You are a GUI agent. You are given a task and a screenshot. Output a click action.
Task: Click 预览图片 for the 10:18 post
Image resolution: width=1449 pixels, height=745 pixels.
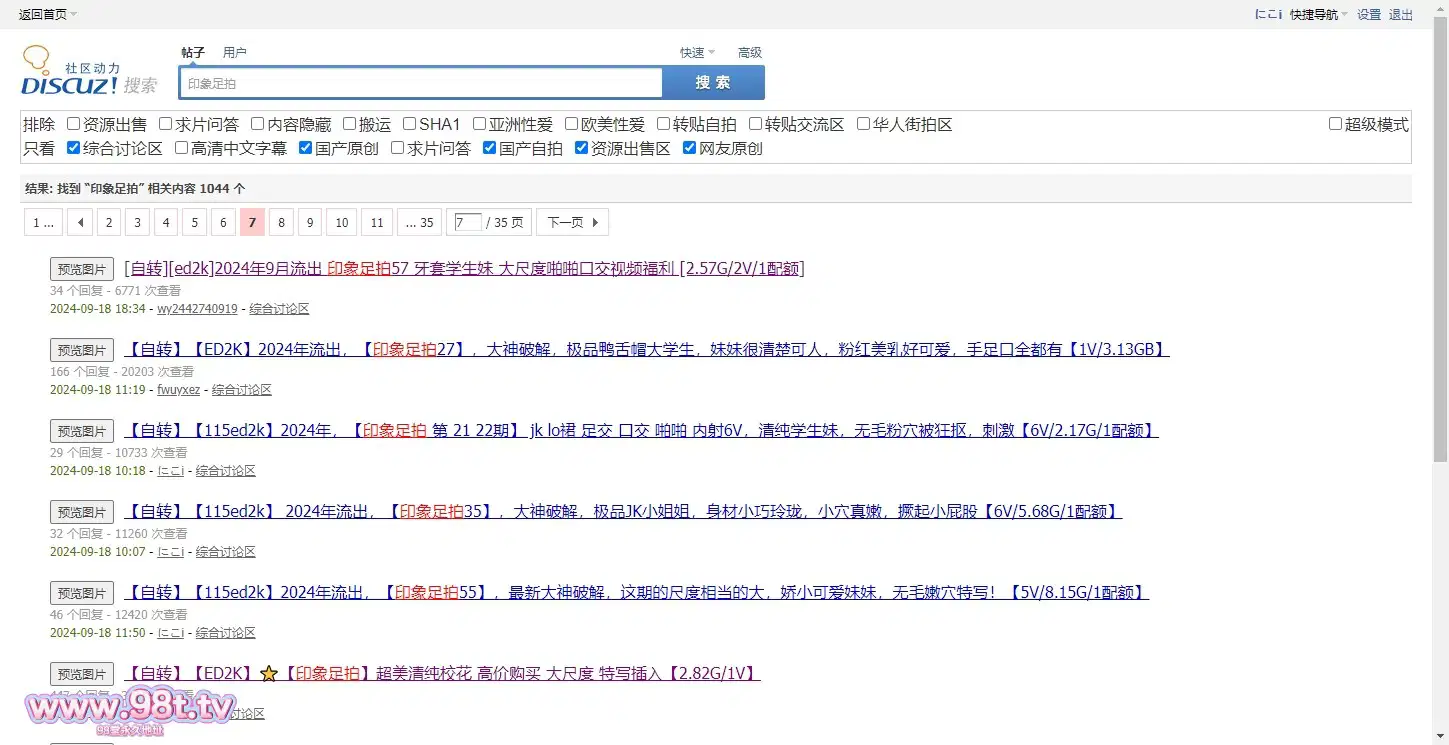coord(82,431)
